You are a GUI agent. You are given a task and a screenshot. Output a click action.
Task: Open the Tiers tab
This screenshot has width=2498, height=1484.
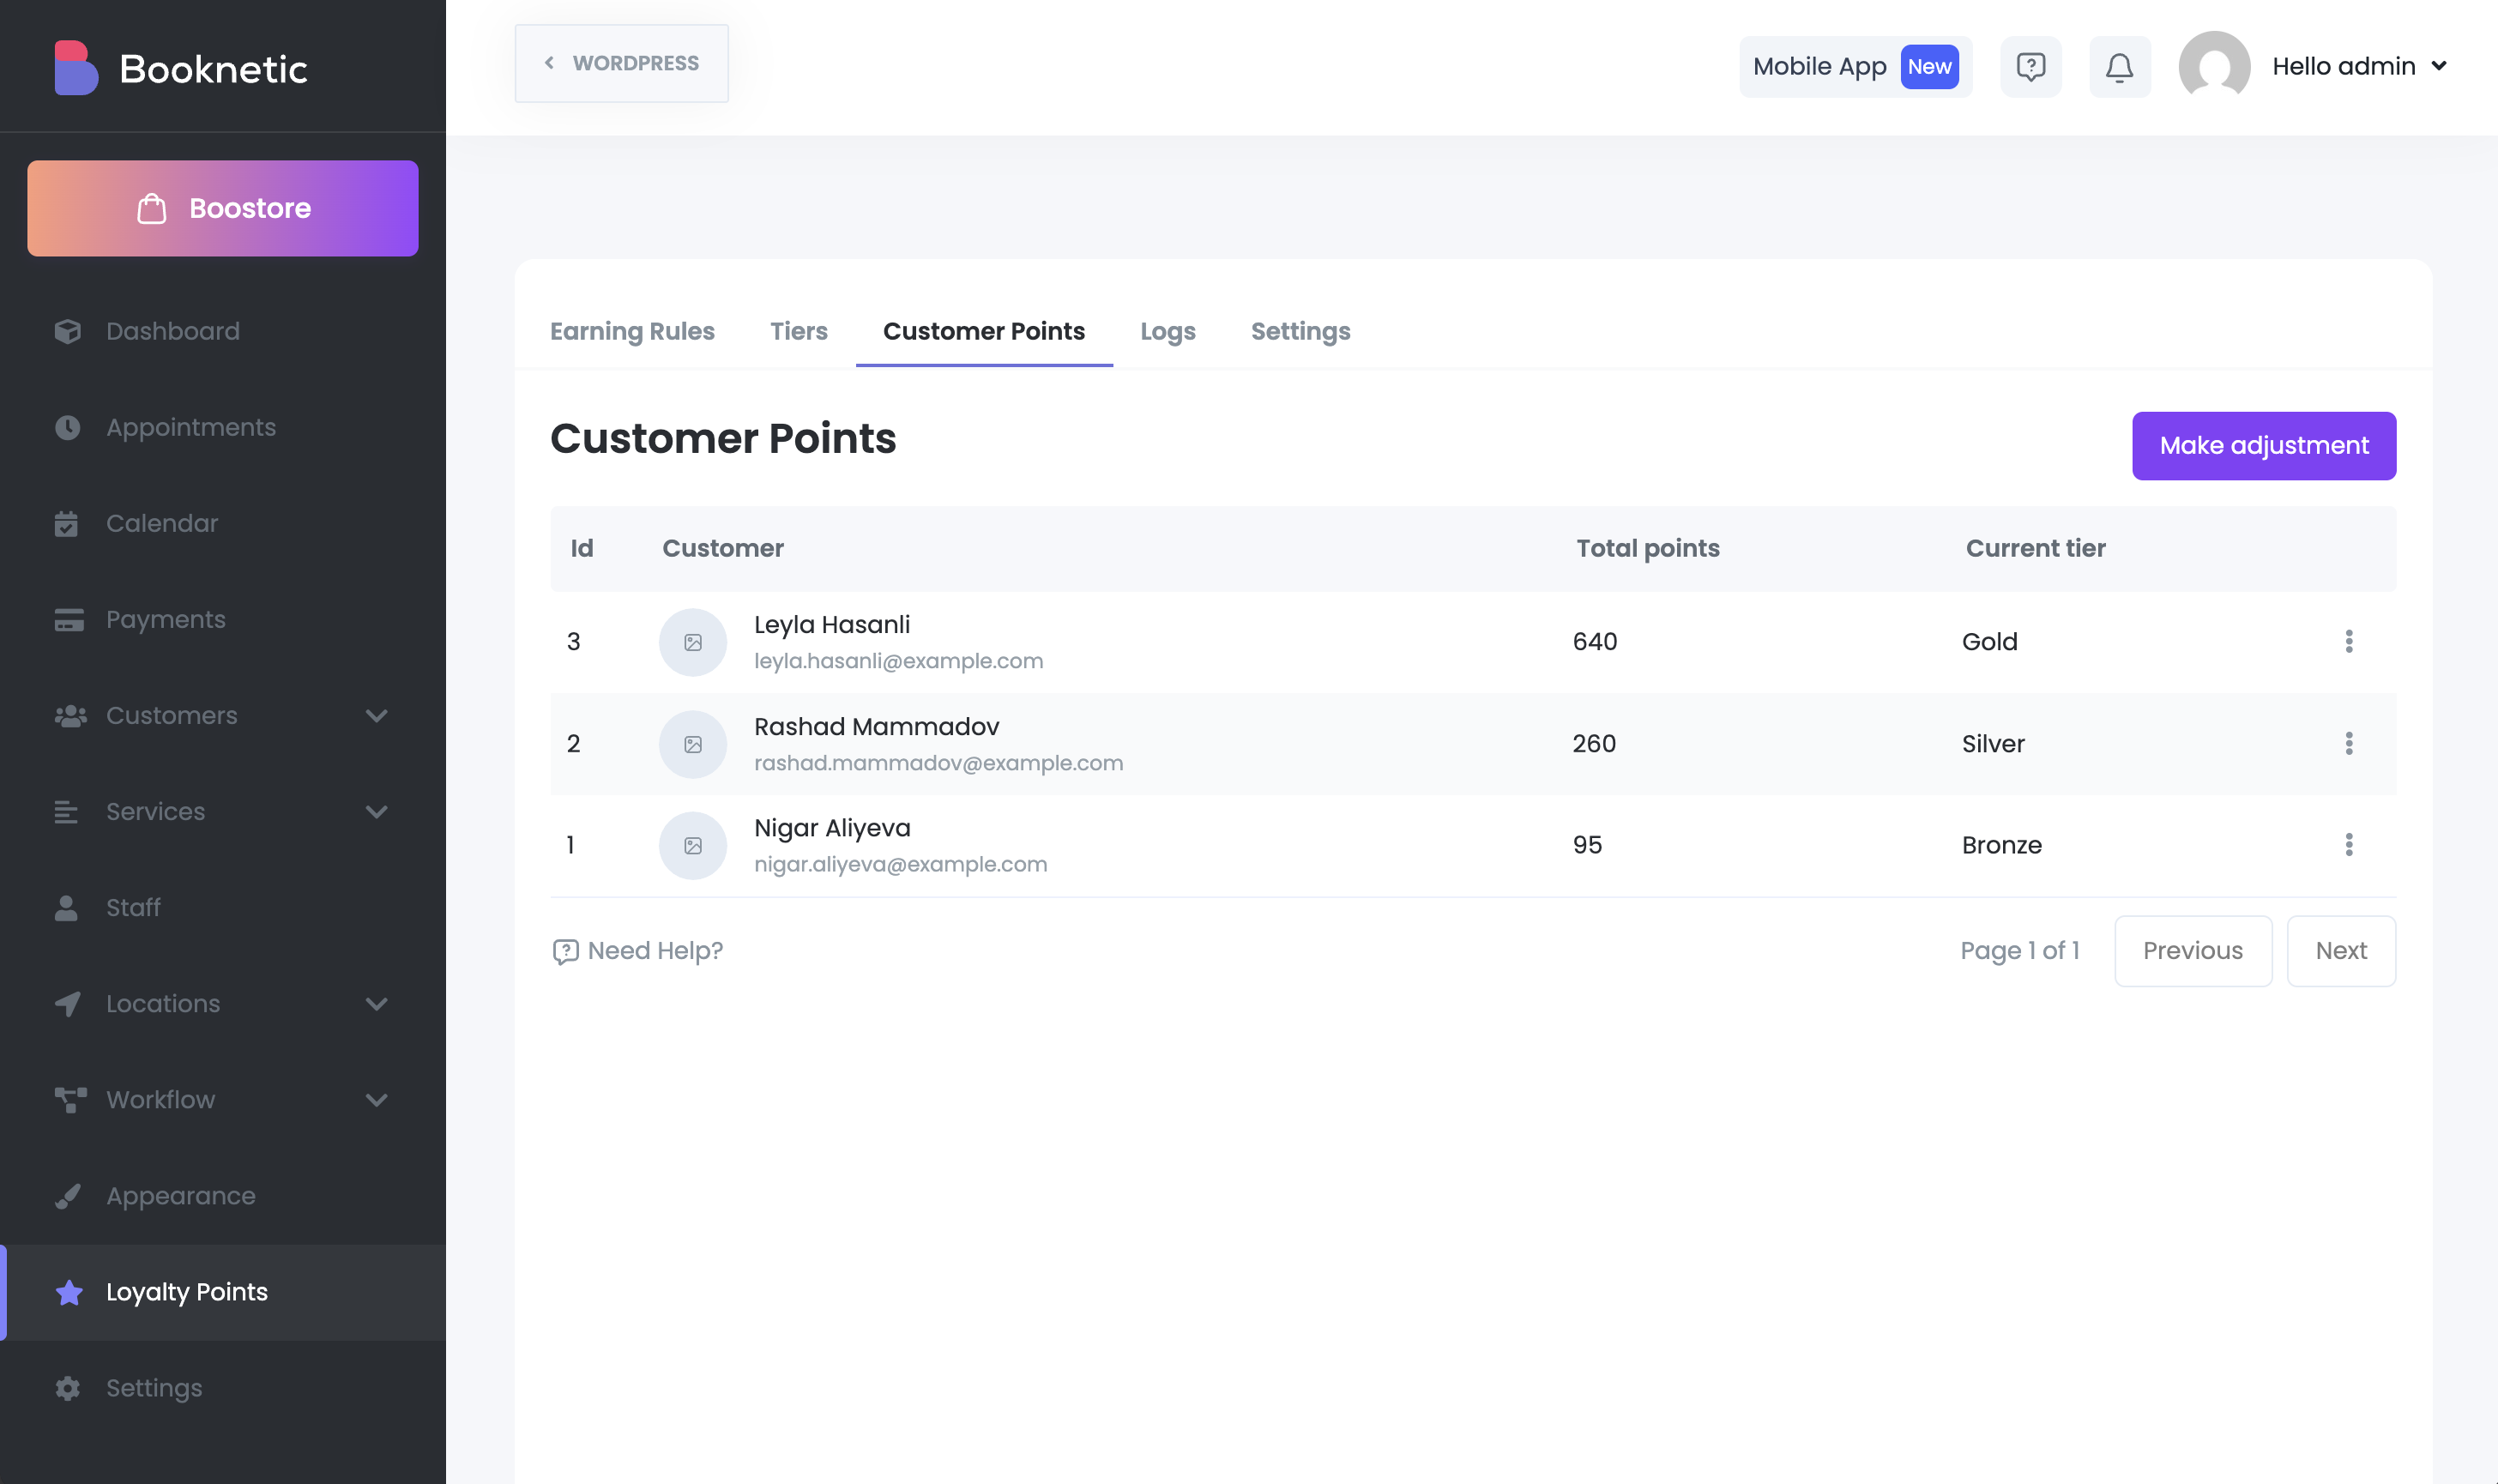(798, 331)
